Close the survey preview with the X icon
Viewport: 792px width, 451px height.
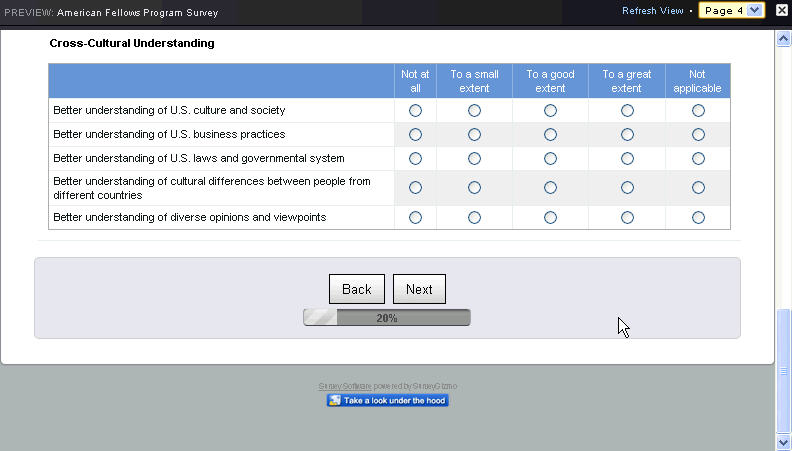click(x=782, y=10)
